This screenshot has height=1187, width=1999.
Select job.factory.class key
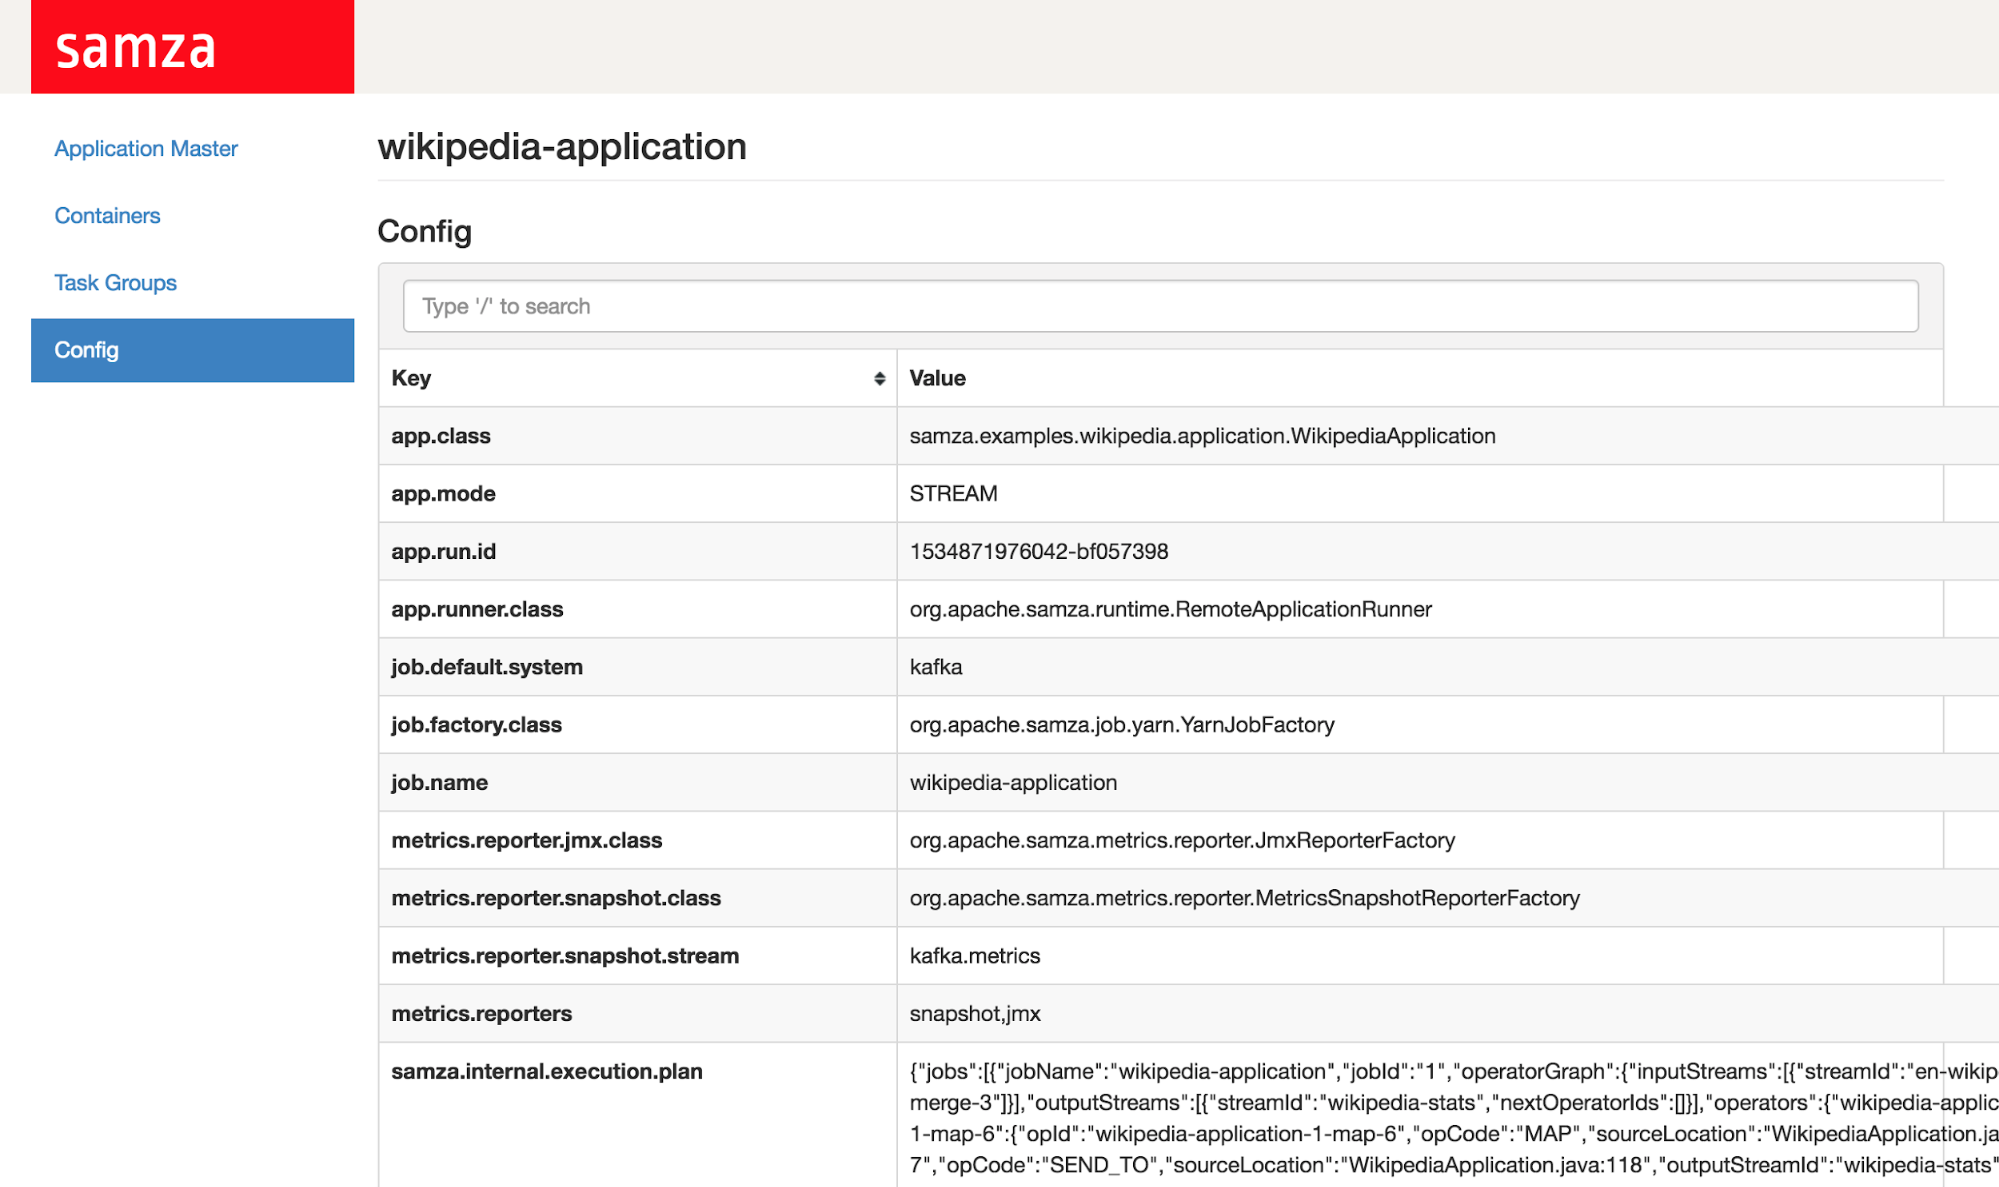[x=476, y=725]
